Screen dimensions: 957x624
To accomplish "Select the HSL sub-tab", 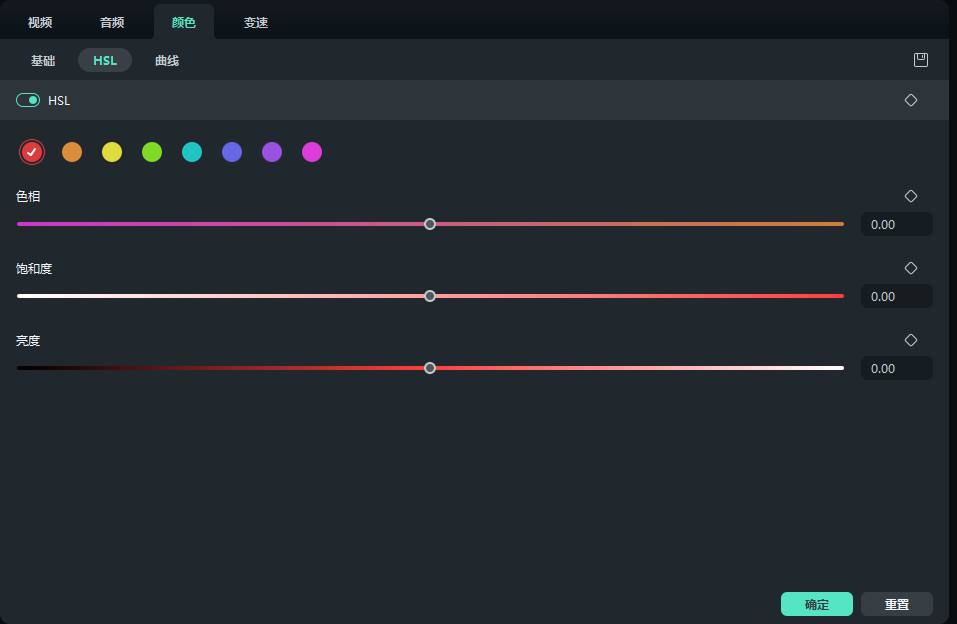I will click(x=105, y=60).
